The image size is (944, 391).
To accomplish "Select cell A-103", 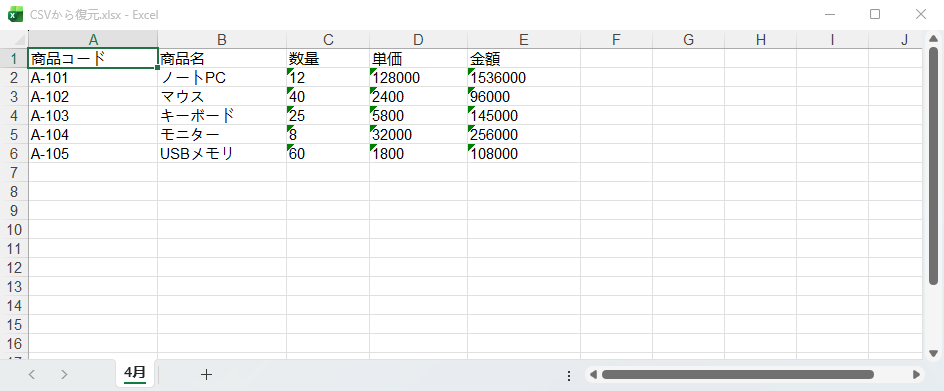I will tap(93, 116).
